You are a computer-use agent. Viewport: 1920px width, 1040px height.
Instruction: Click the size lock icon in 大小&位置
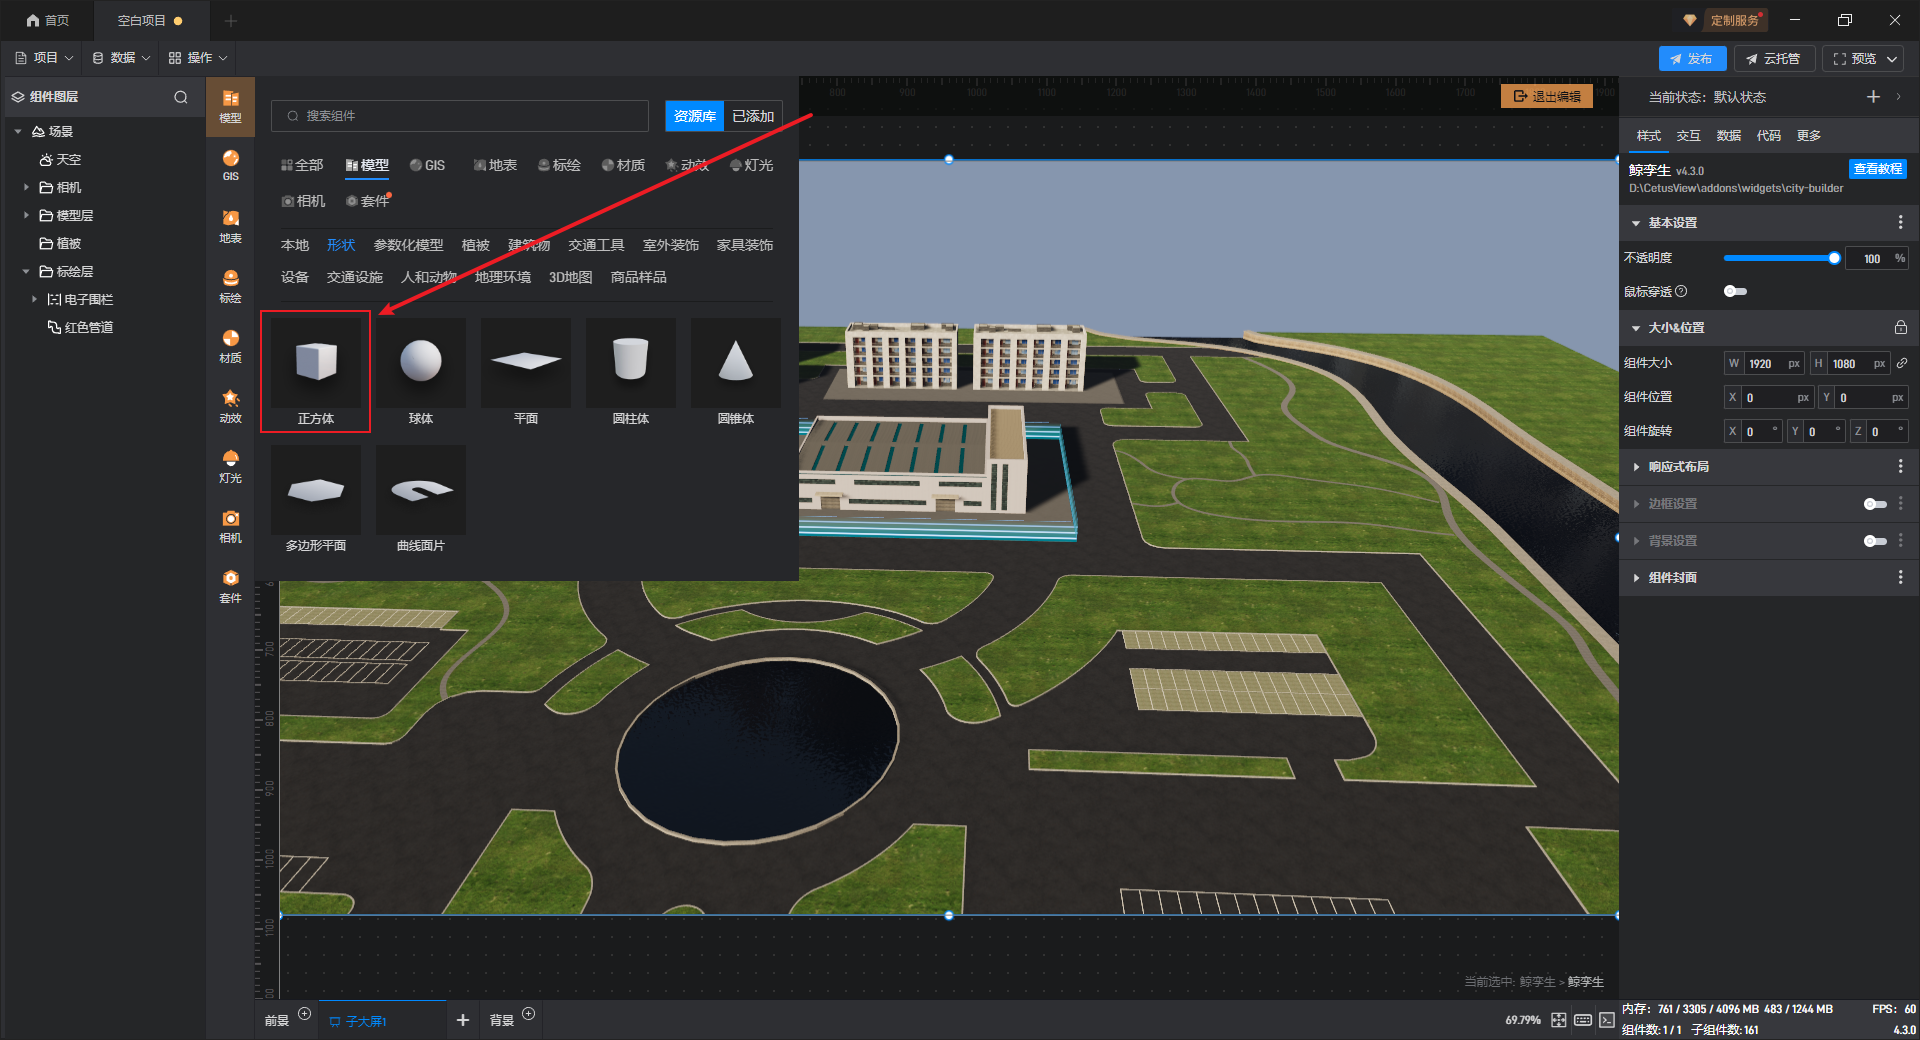[x=1900, y=328]
